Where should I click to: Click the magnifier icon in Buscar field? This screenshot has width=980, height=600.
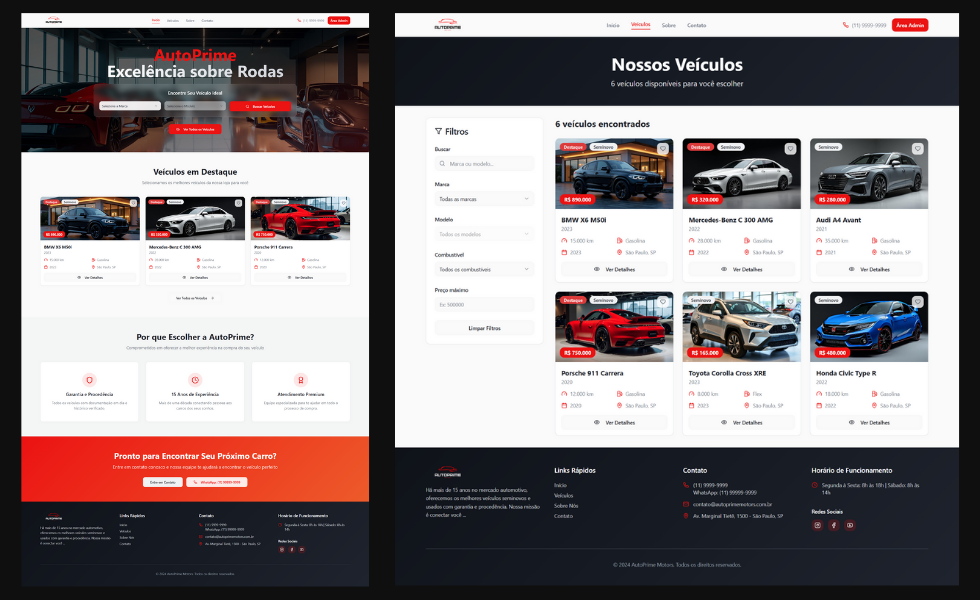pos(443,163)
